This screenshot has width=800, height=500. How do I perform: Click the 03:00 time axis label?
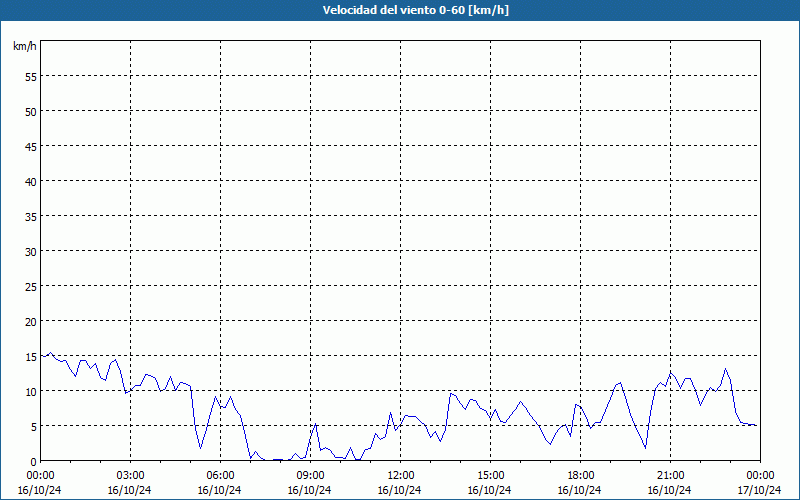tap(131, 476)
